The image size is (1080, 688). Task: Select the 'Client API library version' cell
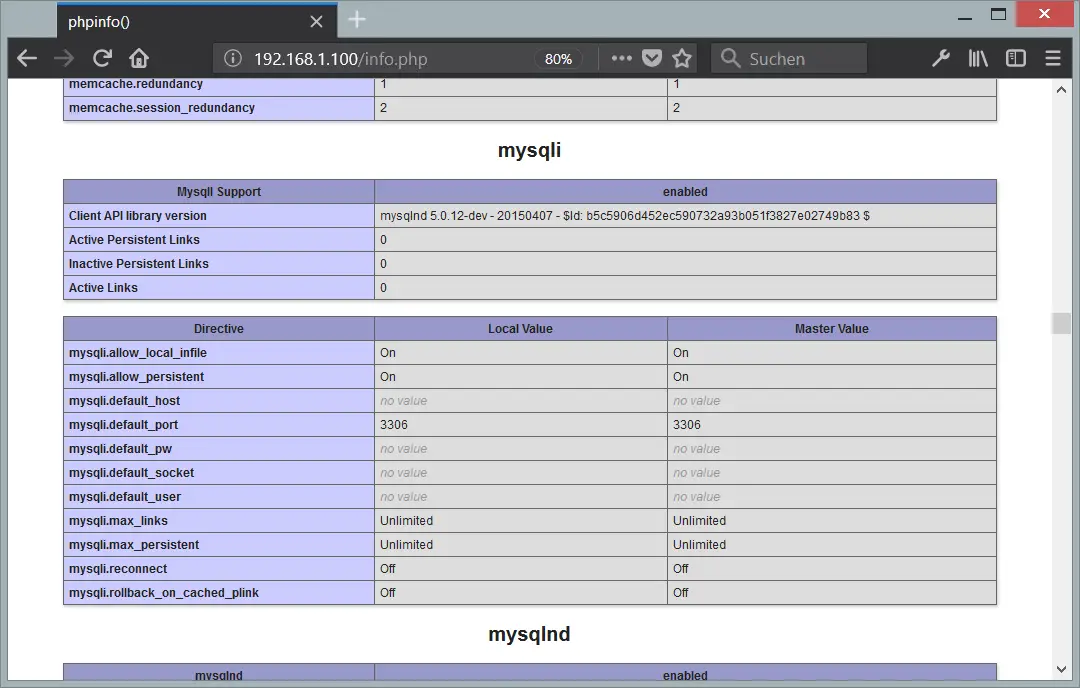pos(219,216)
